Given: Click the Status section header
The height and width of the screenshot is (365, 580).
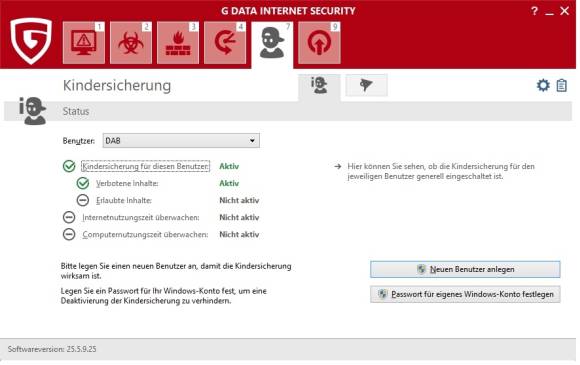Looking at the screenshot, I should (x=76, y=111).
